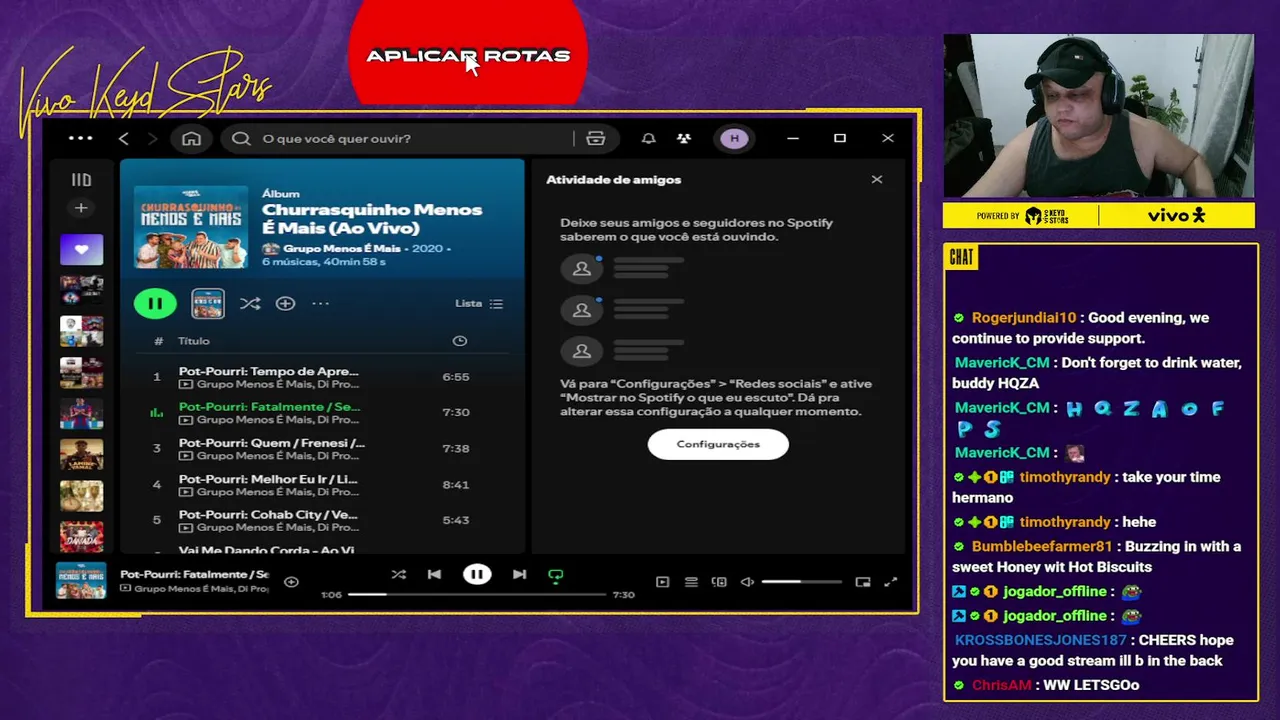Click username 'KROSSBONESJONES187' in chat
This screenshot has height=720, width=1280.
[x=1040, y=640]
